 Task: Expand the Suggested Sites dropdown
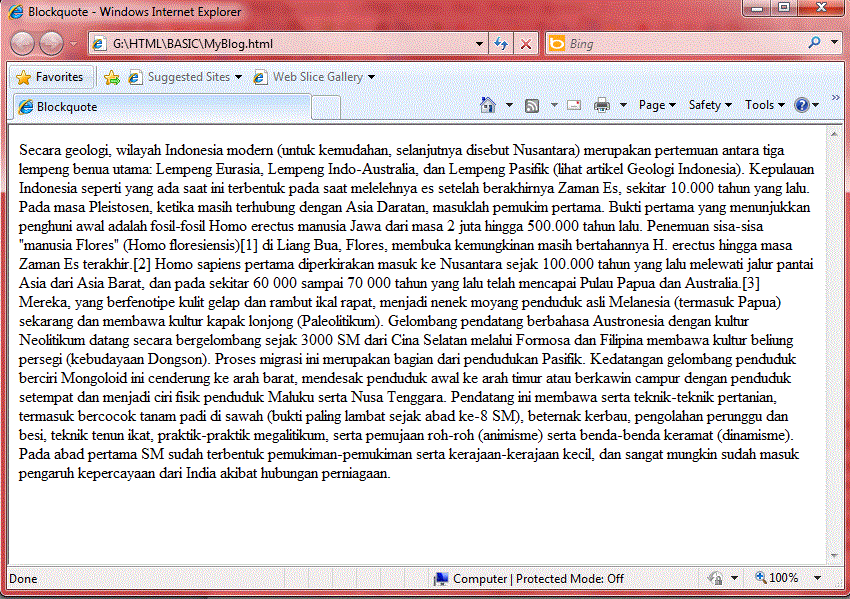click(240, 76)
